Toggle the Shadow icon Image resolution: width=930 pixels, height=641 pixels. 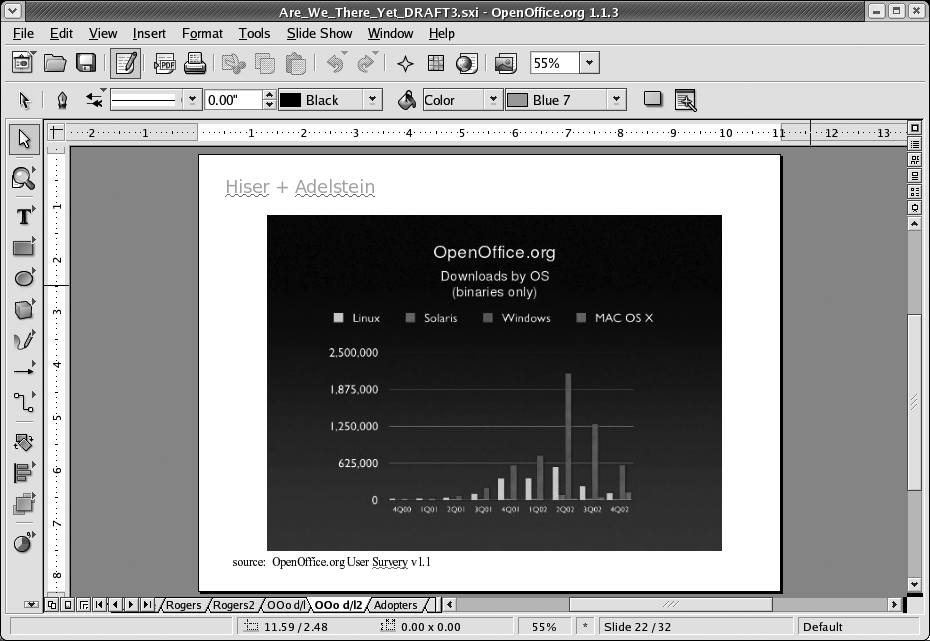click(x=652, y=99)
